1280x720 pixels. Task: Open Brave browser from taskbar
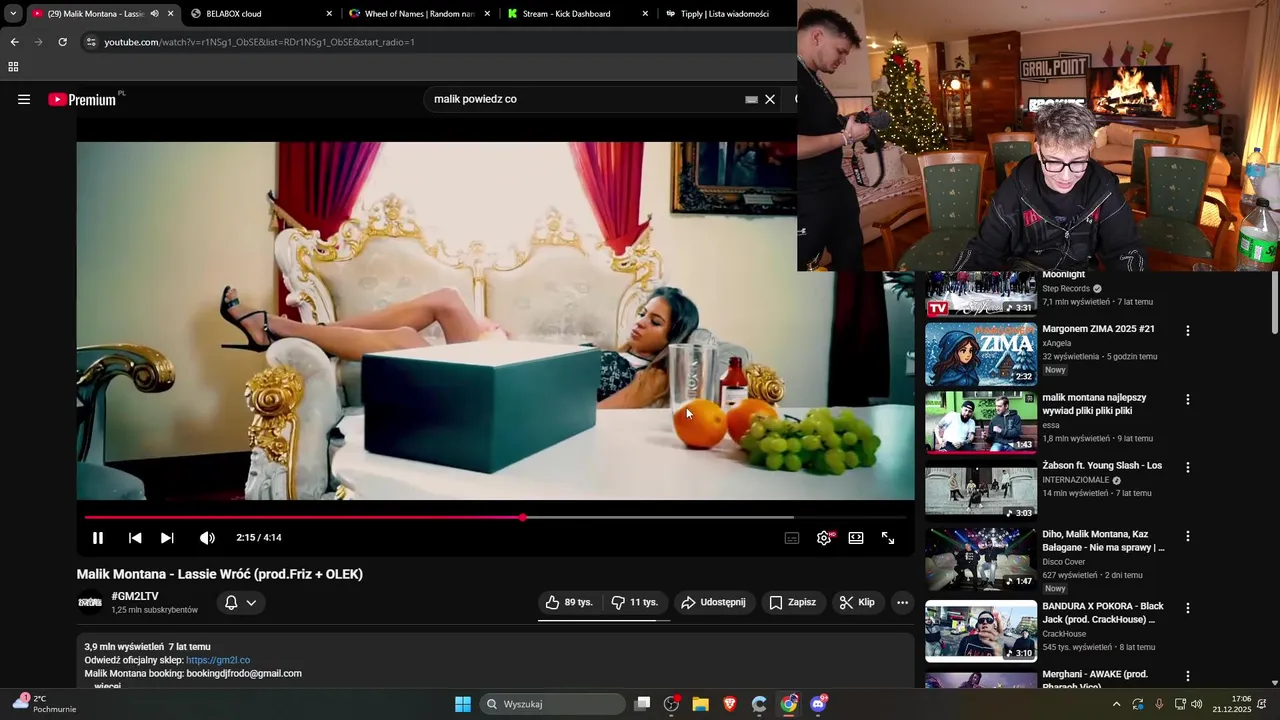pyautogui.click(x=730, y=704)
